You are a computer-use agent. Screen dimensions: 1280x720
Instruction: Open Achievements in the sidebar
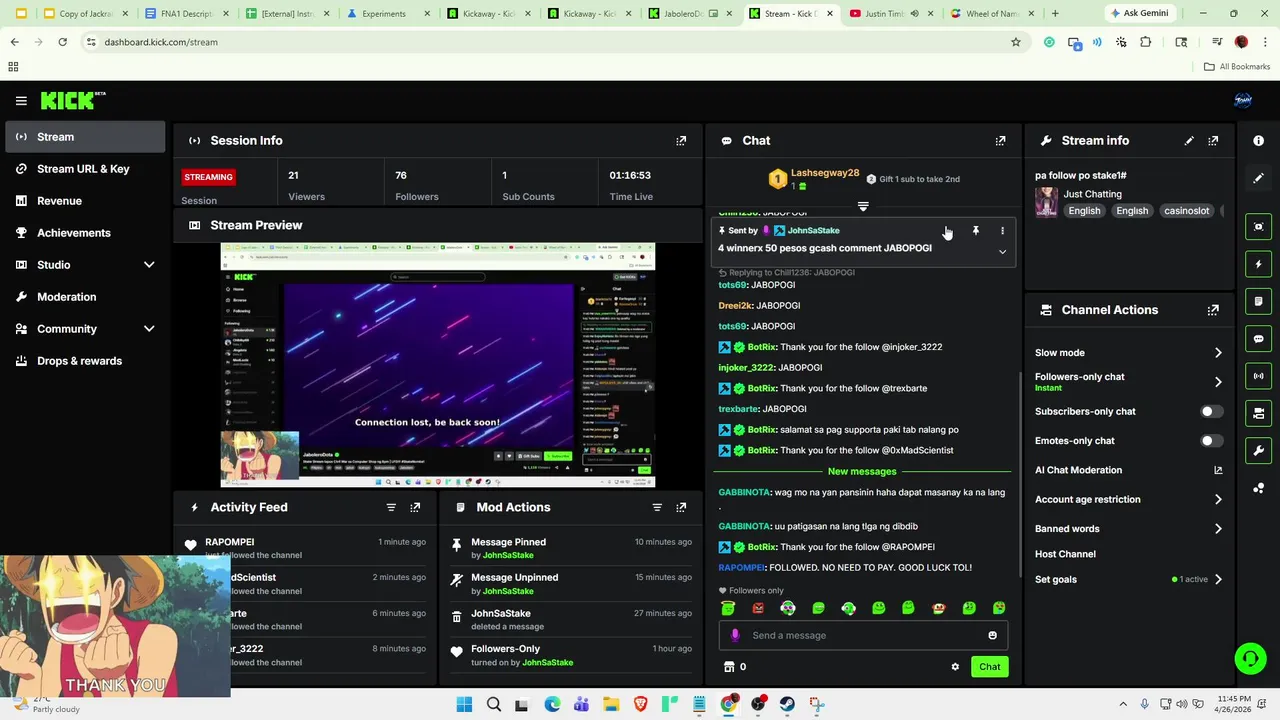tap(85, 233)
